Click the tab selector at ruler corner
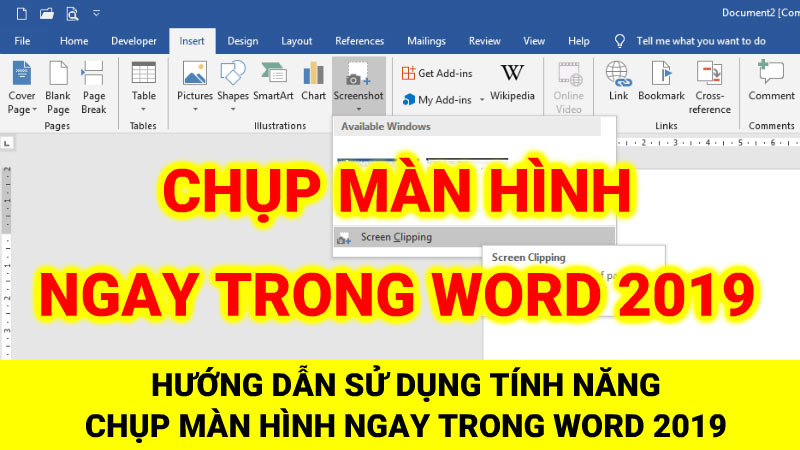 point(7,144)
